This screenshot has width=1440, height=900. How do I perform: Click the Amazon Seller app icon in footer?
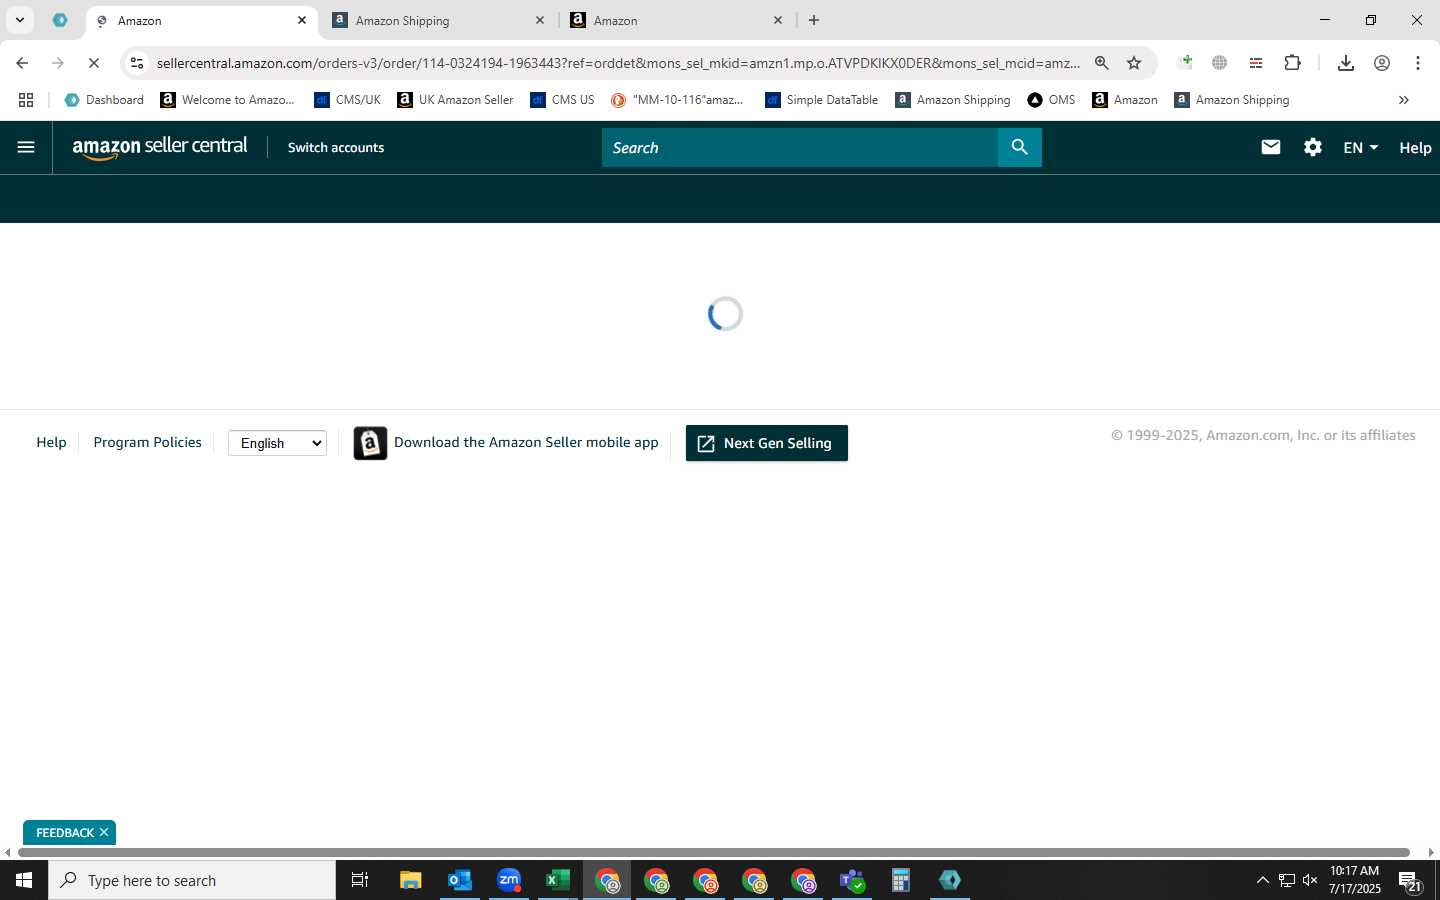[x=370, y=443]
